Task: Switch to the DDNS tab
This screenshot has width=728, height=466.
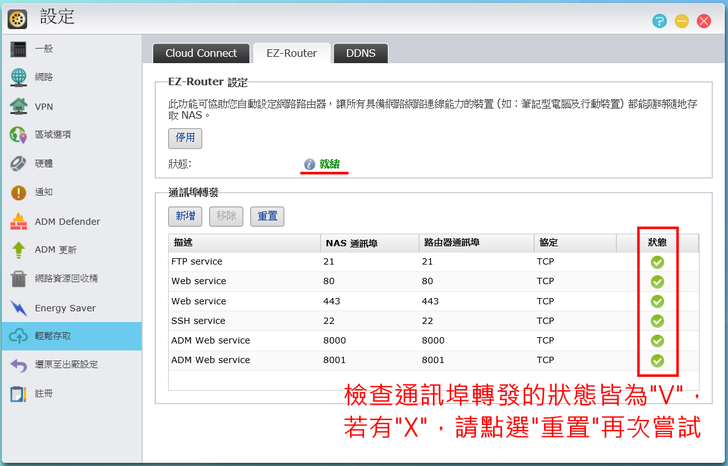Action: 360,53
